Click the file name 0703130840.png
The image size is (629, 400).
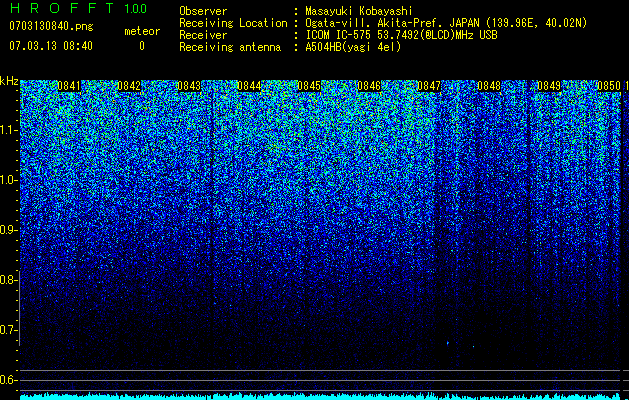[51, 26]
